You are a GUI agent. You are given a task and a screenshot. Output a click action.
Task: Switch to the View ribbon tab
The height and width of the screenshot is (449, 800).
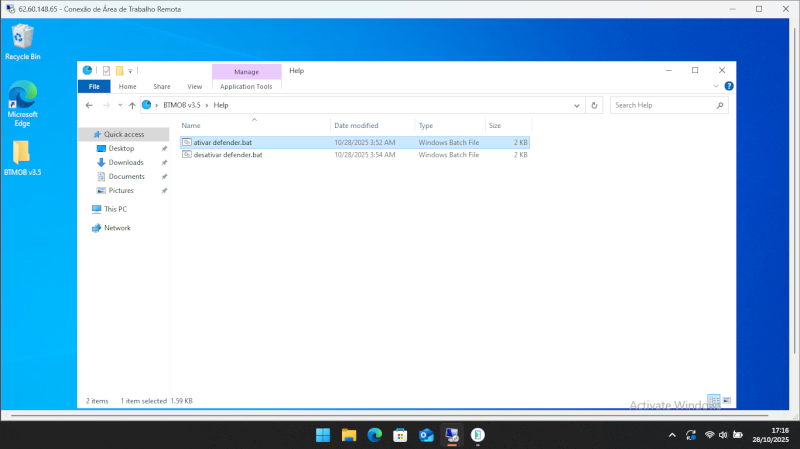point(194,87)
